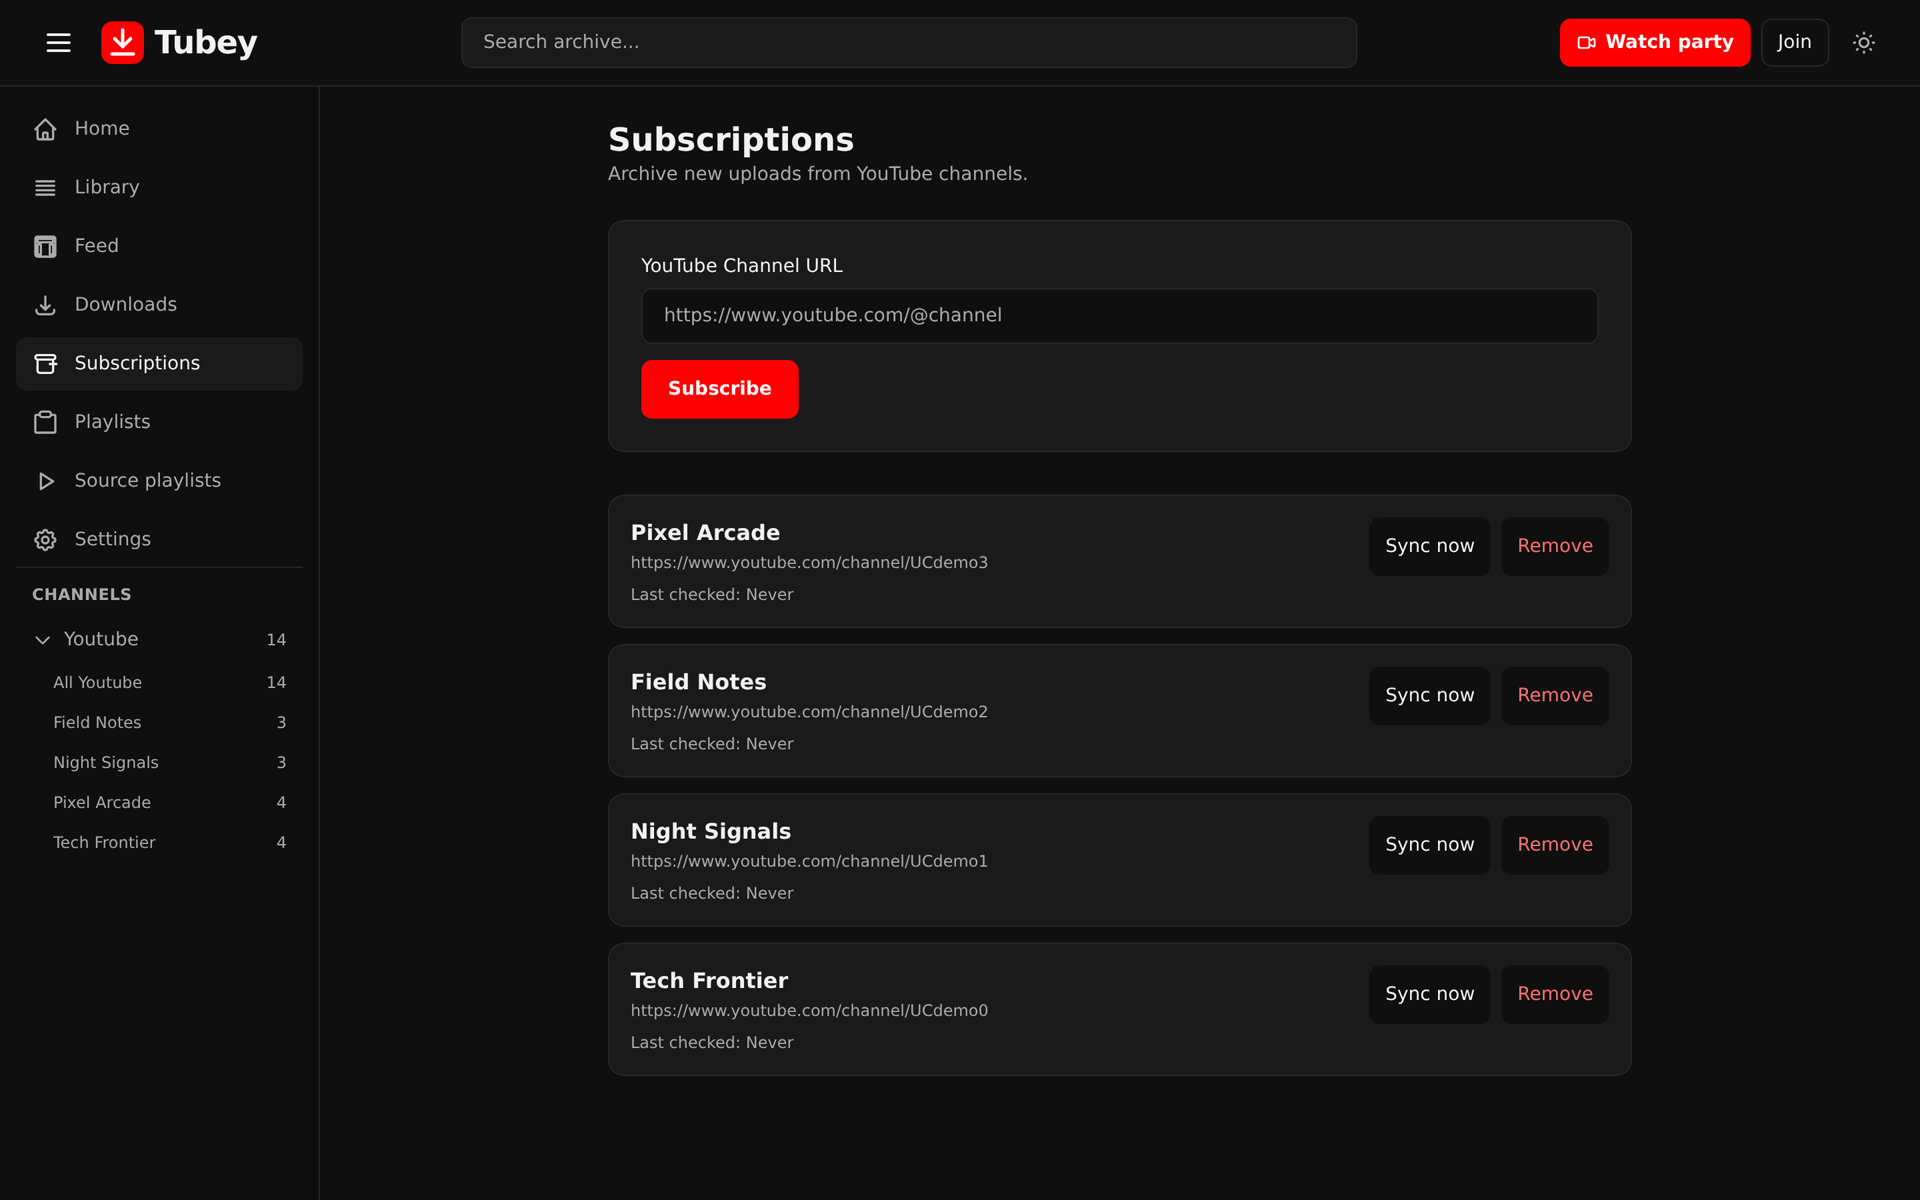Open the hamburger menu icon
Viewport: 1920px width, 1200px height.
(58, 42)
